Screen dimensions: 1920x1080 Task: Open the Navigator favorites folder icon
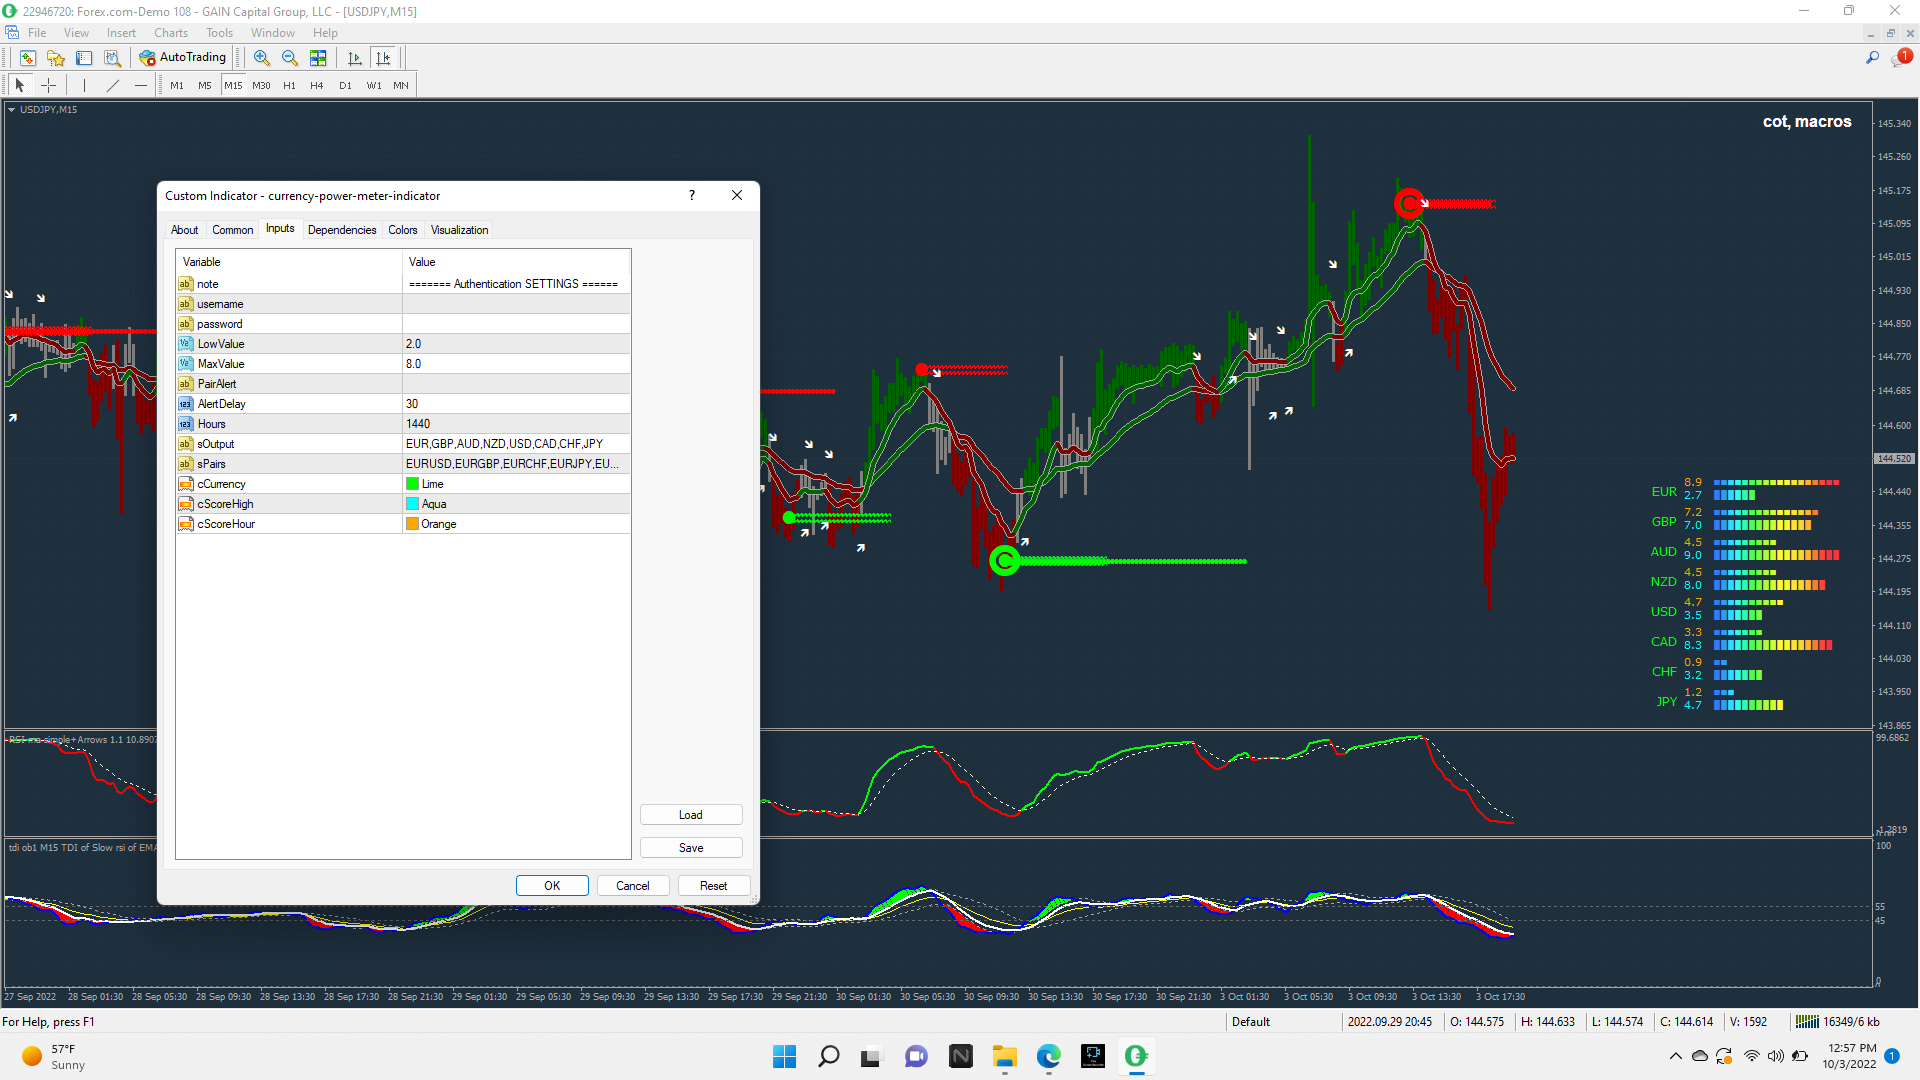[56, 58]
